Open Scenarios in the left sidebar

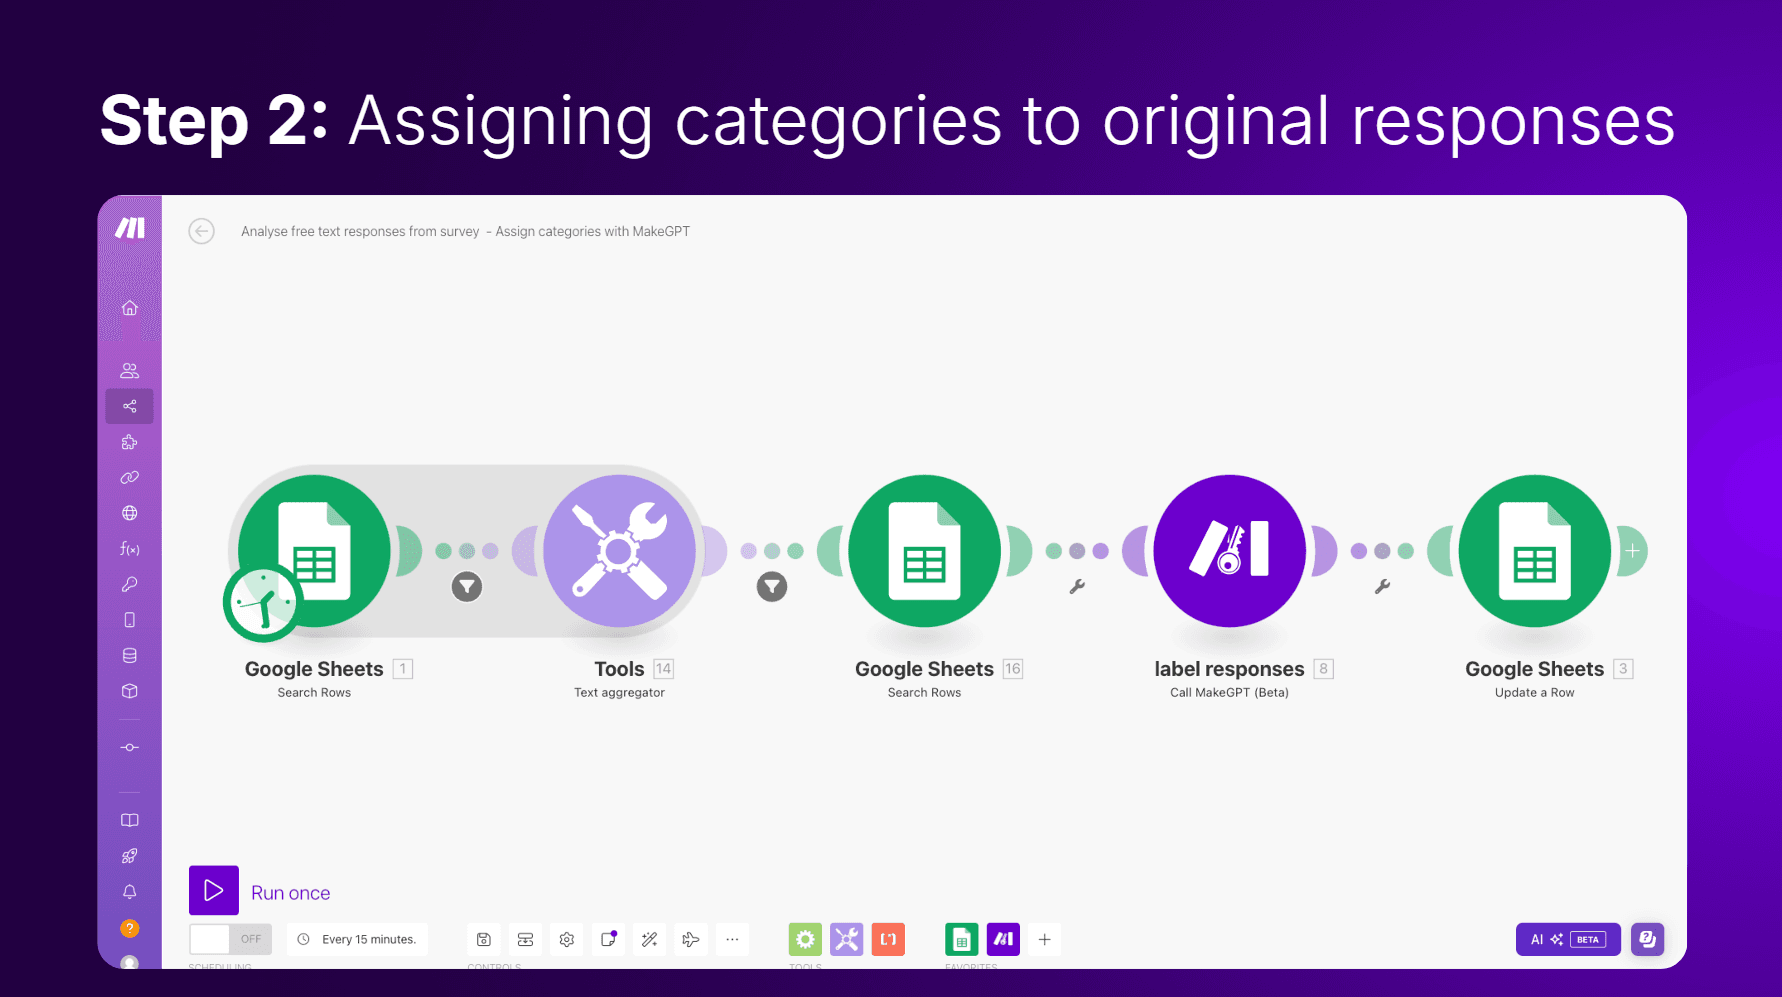point(130,406)
